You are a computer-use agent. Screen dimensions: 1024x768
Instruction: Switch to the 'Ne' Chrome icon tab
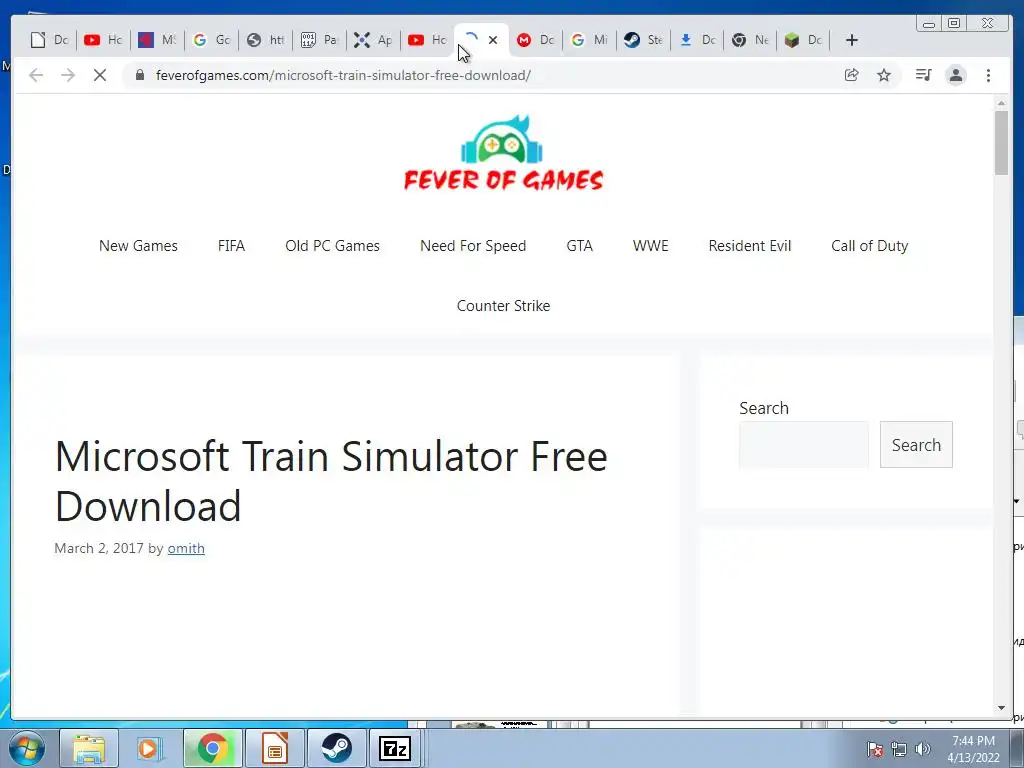[x=750, y=40]
